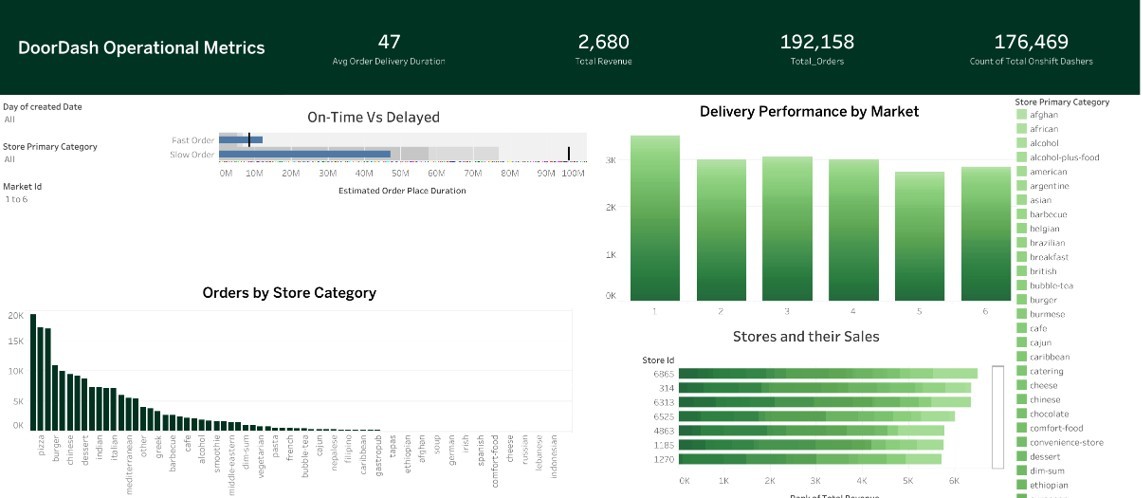Click the vegetarian axis label in Orders chart
This screenshot has width=1143, height=498.
(x=261, y=455)
